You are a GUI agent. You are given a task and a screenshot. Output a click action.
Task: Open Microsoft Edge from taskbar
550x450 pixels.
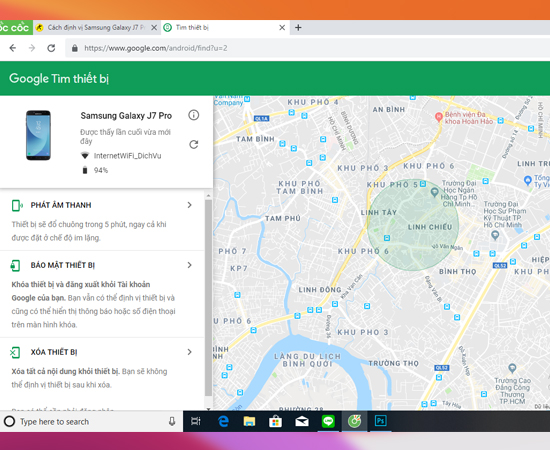(x=223, y=421)
